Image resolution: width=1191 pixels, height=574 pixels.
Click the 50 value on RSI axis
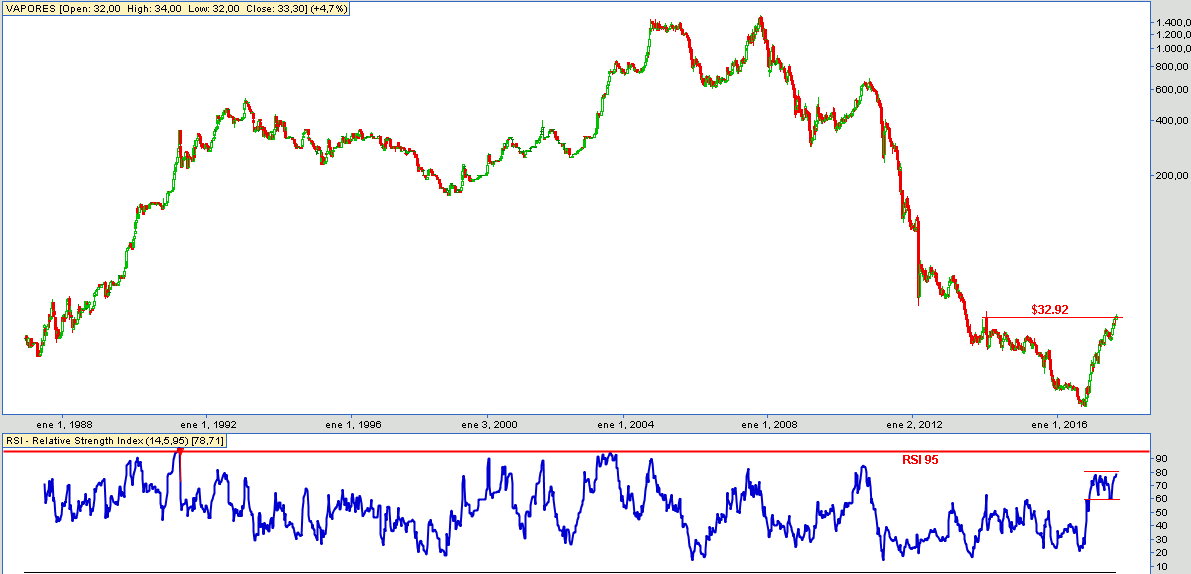click(1161, 512)
